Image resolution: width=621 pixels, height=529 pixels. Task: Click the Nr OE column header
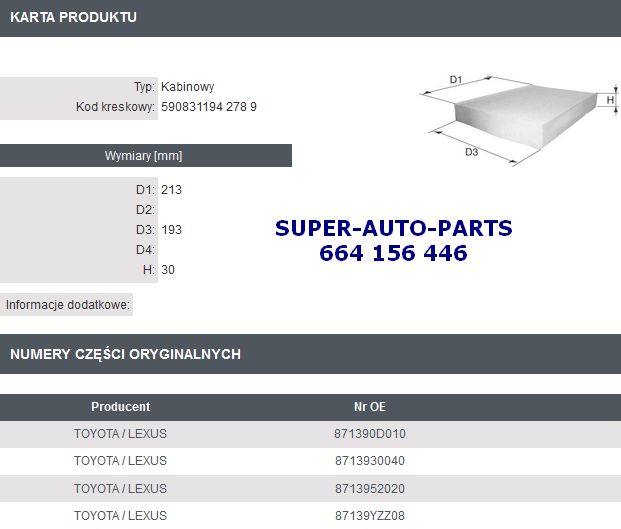tap(370, 407)
